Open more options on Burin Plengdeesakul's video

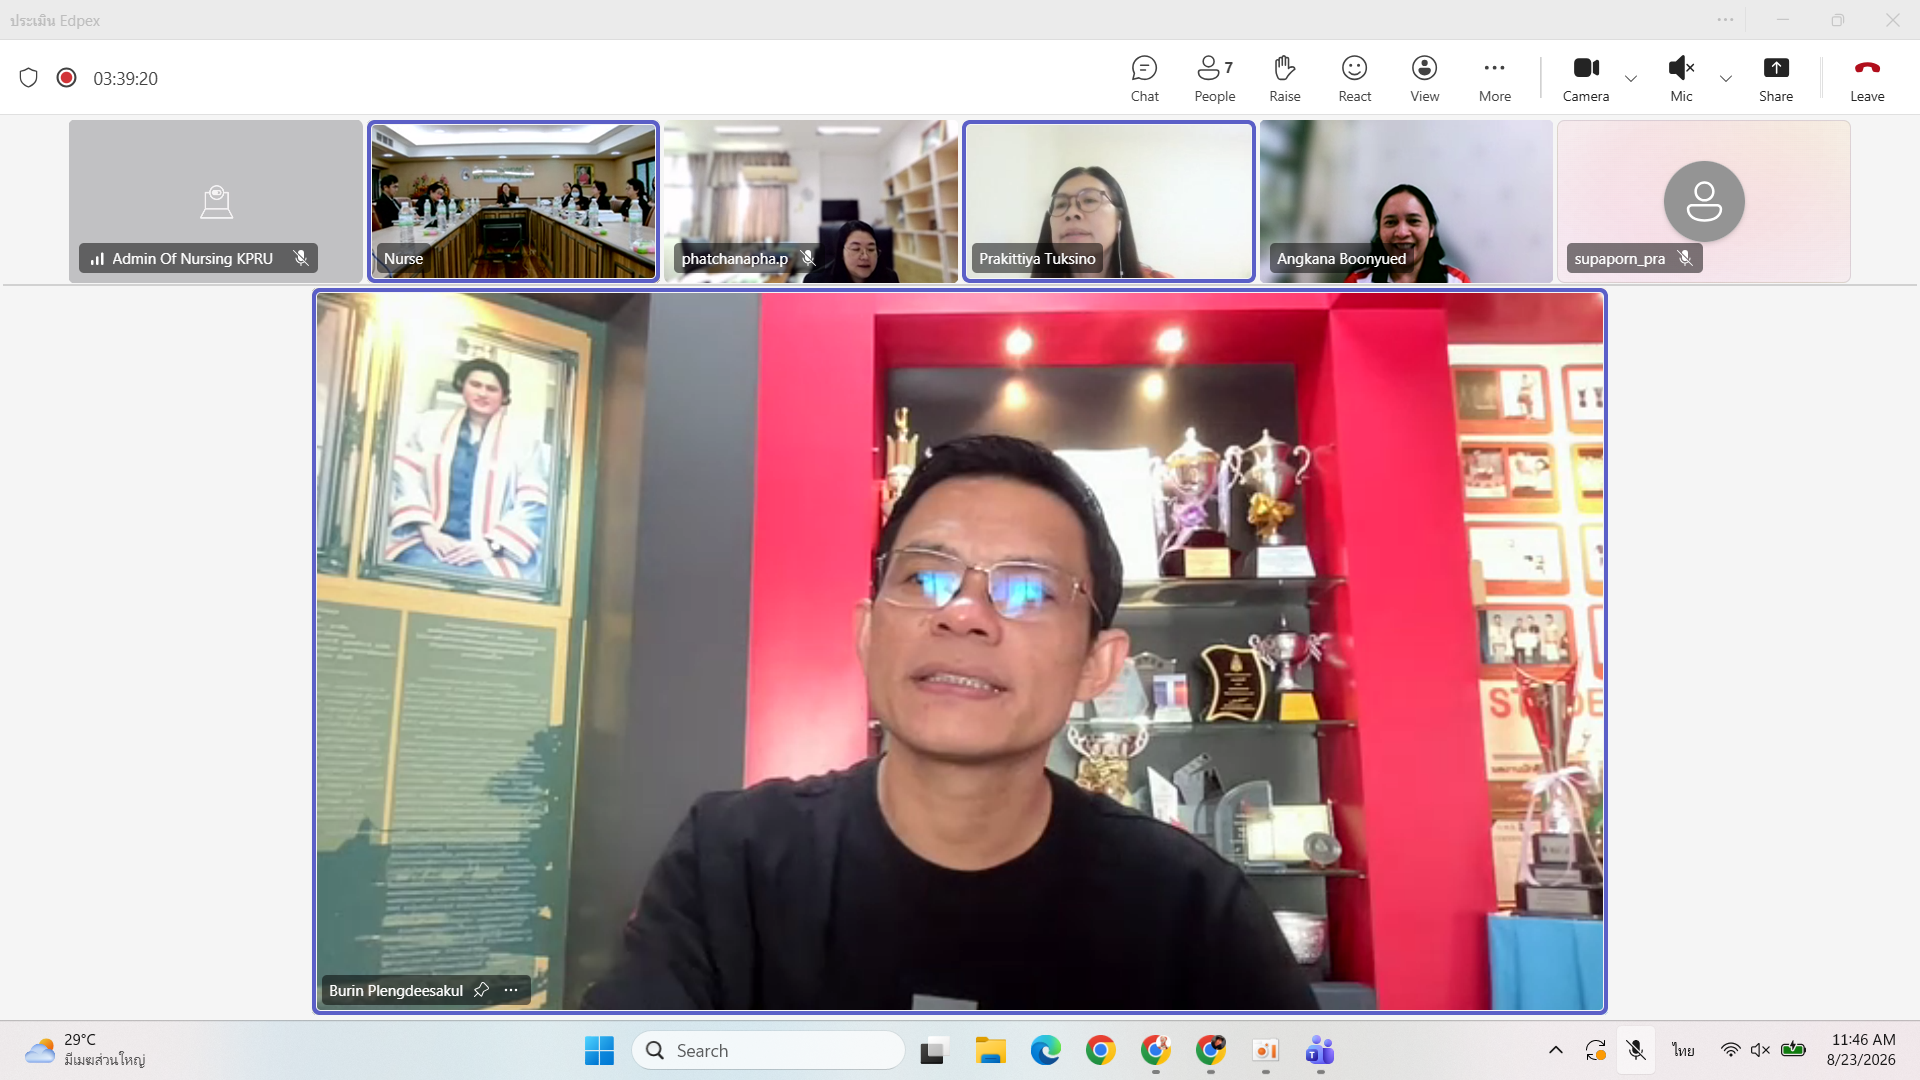tap(511, 990)
